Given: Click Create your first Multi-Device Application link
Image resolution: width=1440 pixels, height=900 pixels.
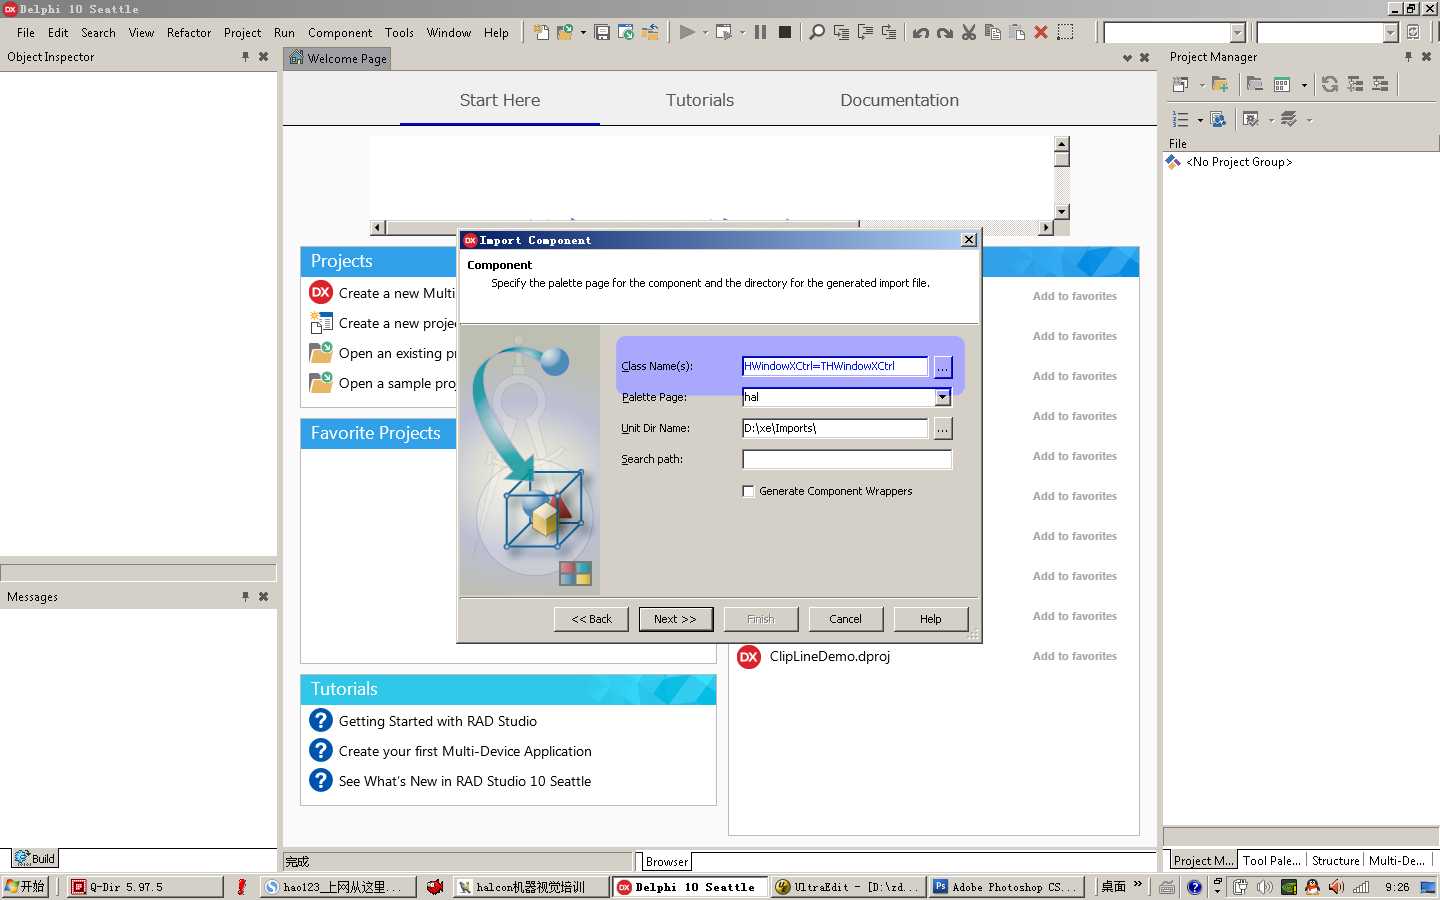Looking at the screenshot, I should (465, 751).
